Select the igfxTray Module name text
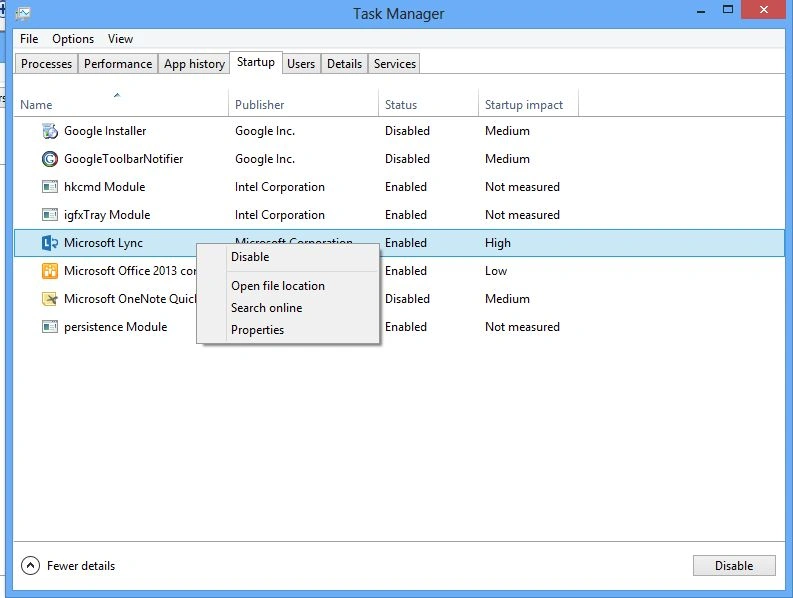This screenshot has width=793, height=598. click(x=107, y=215)
